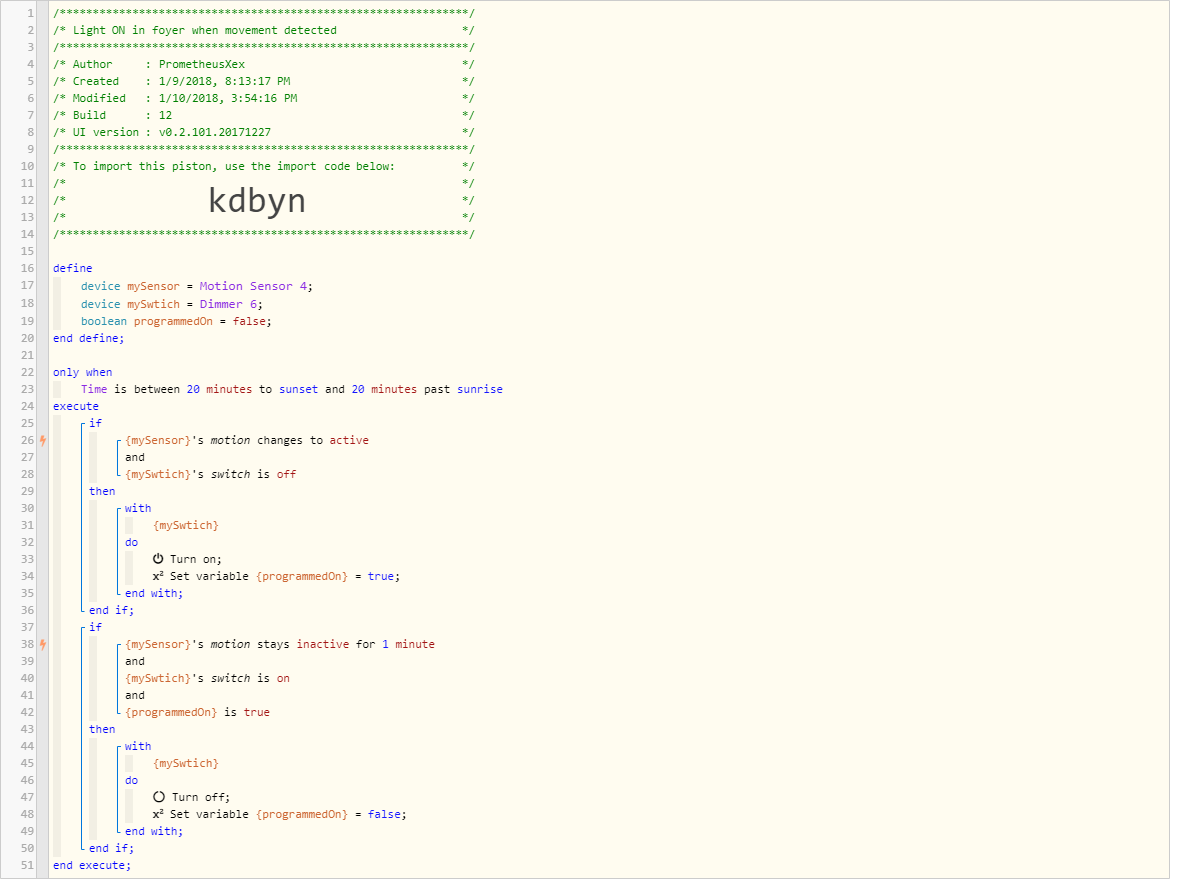1178x887 pixels.
Task: Click the execute keyword
Action: (x=76, y=406)
